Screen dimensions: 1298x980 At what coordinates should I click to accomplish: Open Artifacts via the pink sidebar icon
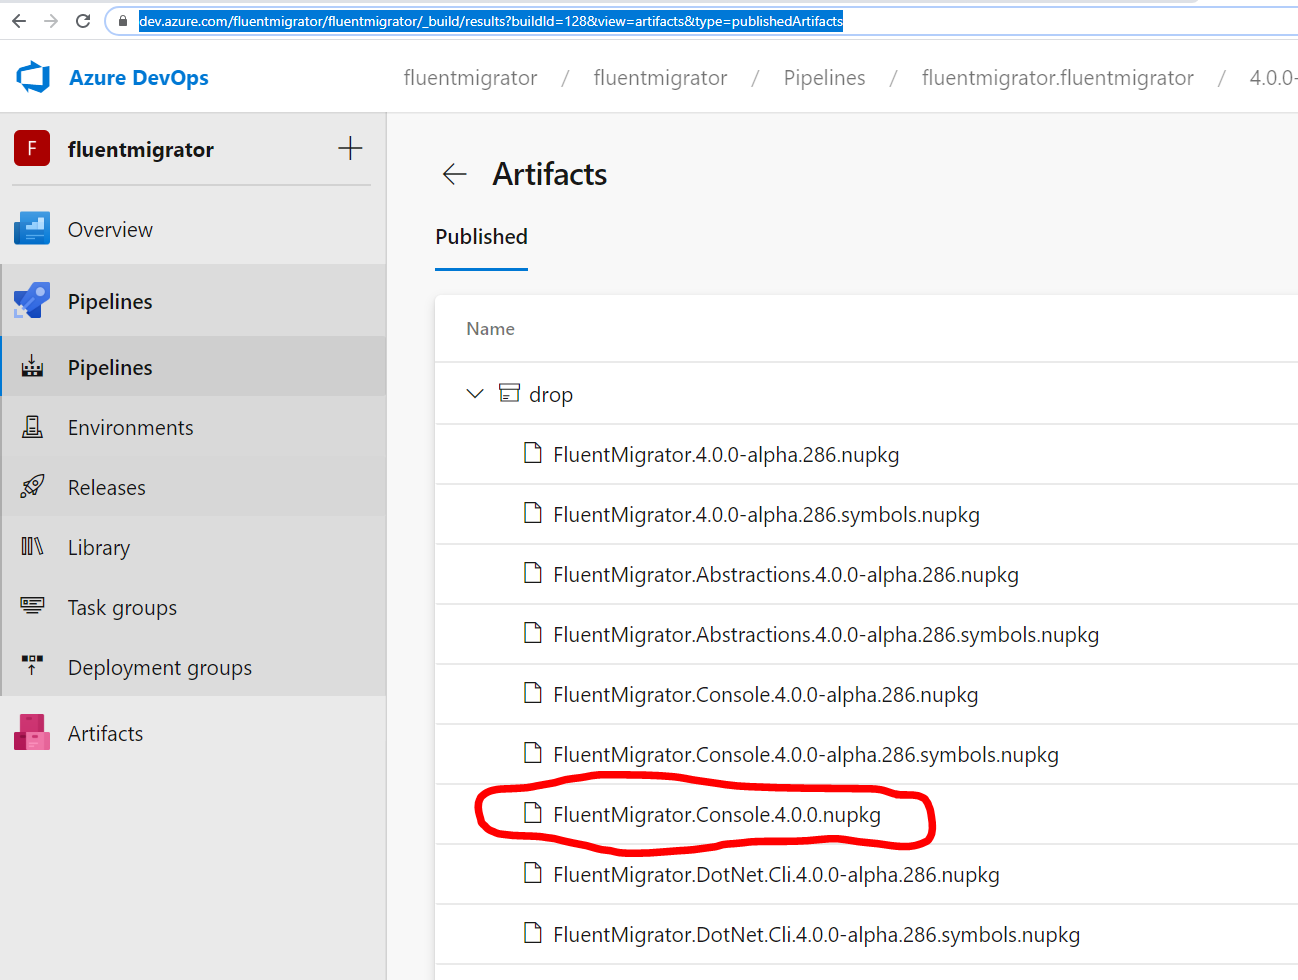pyautogui.click(x=33, y=733)
